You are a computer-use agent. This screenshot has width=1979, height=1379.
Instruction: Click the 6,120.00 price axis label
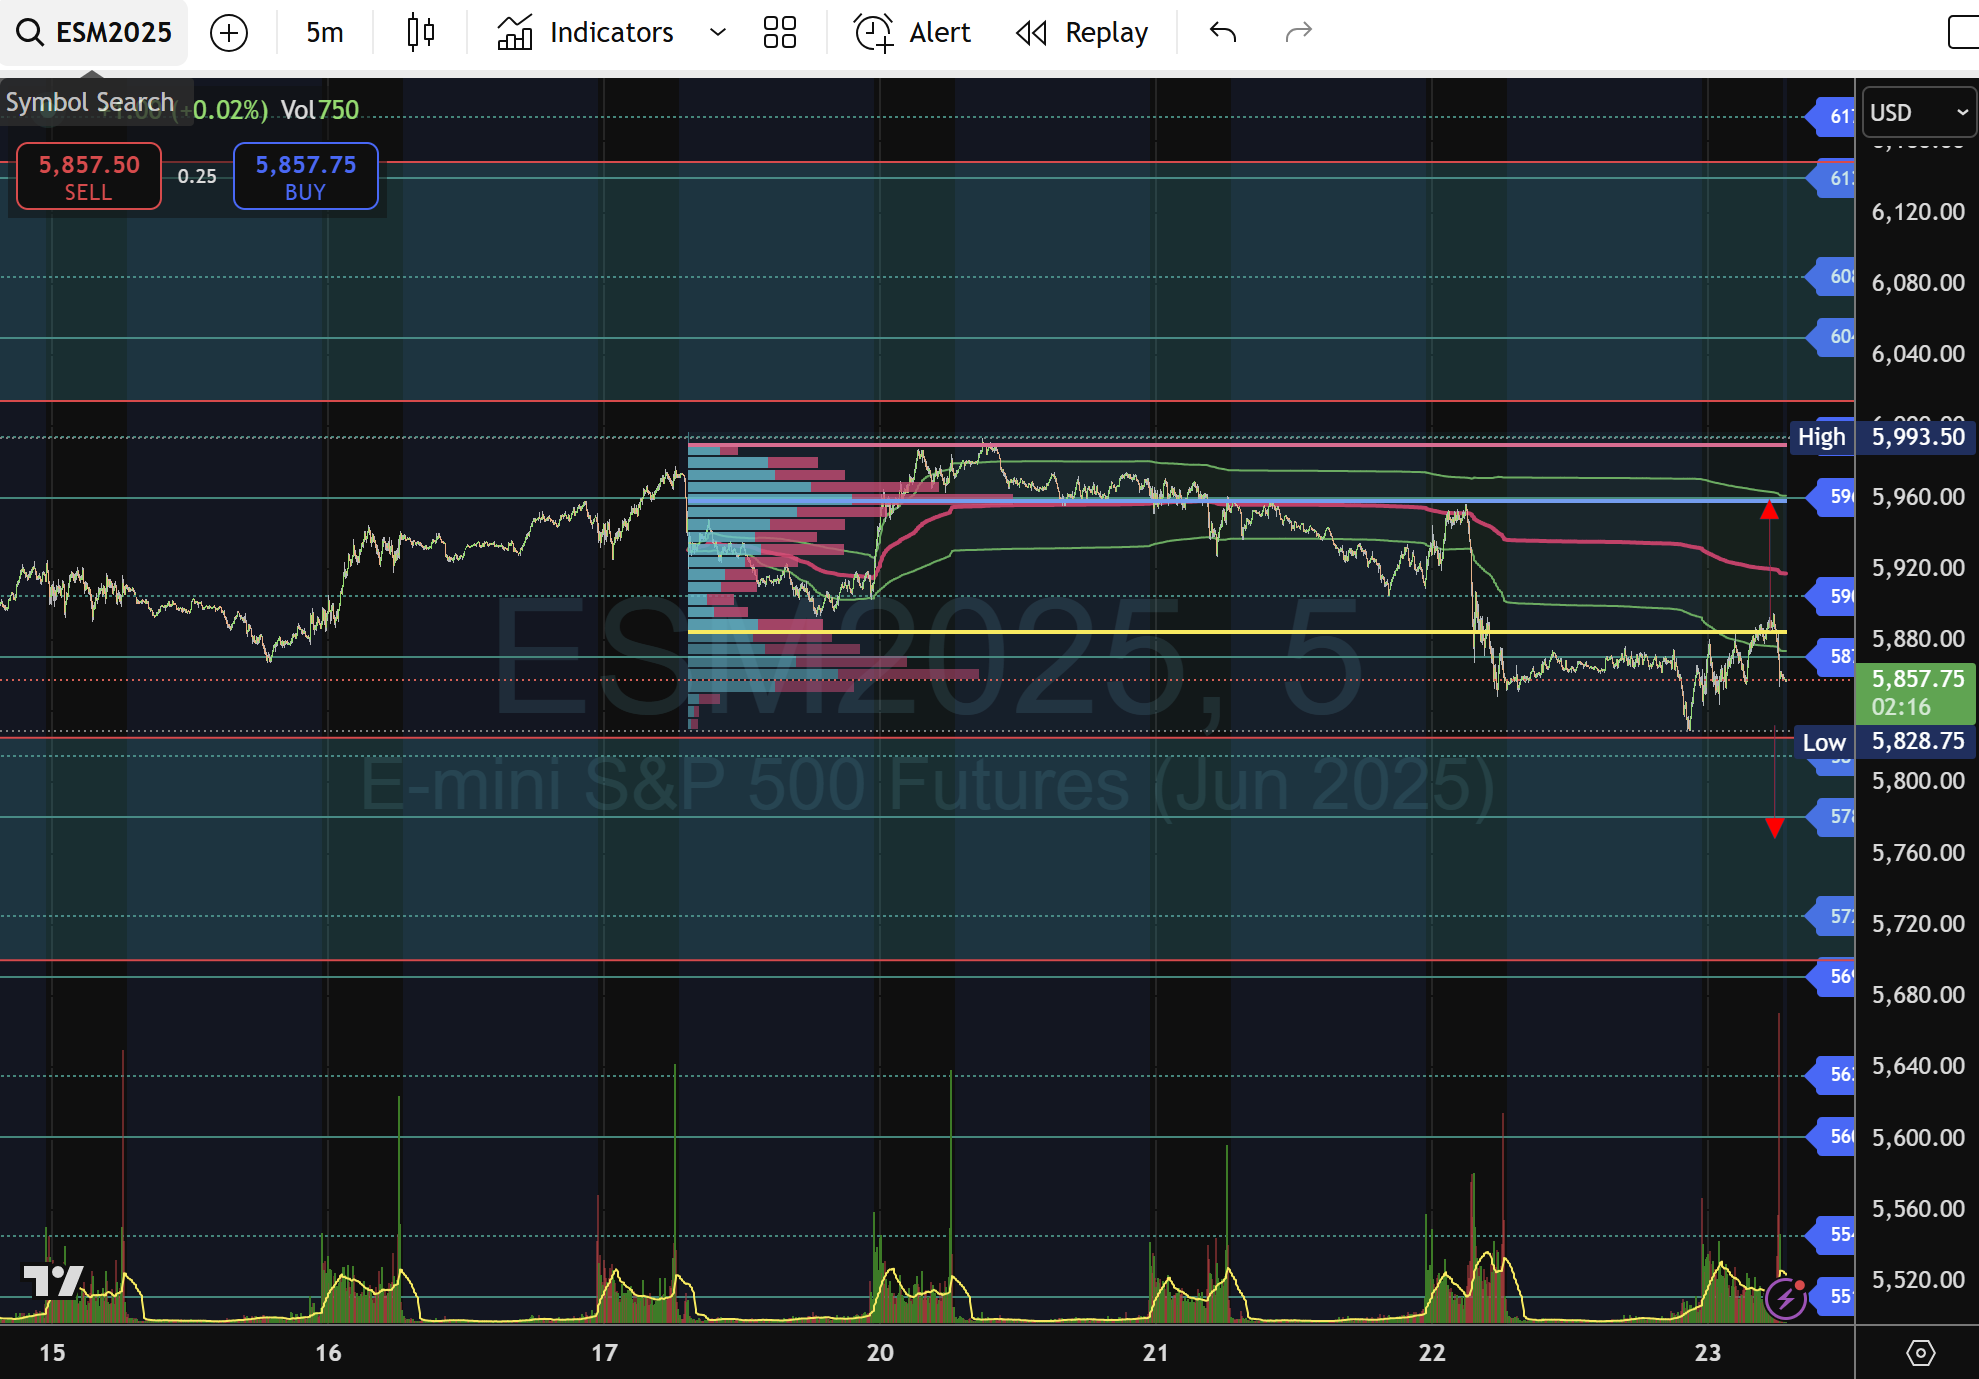pyautogui.click(x=1918, y=212)
